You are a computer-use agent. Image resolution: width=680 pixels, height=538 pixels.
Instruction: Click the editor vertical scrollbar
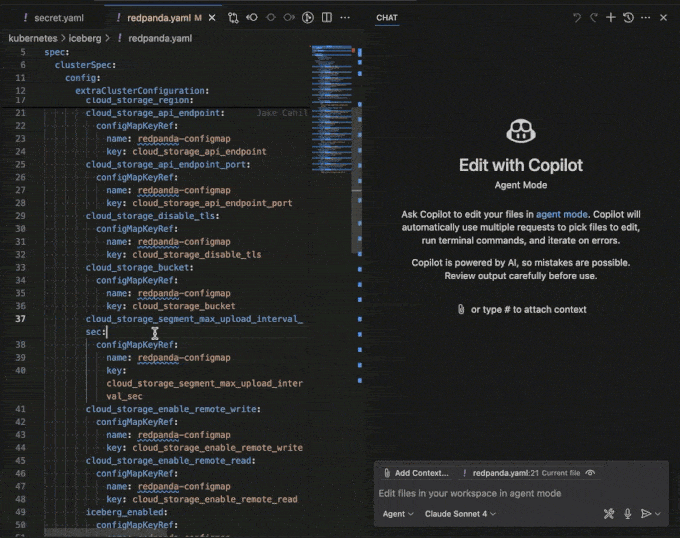point(356,180)
